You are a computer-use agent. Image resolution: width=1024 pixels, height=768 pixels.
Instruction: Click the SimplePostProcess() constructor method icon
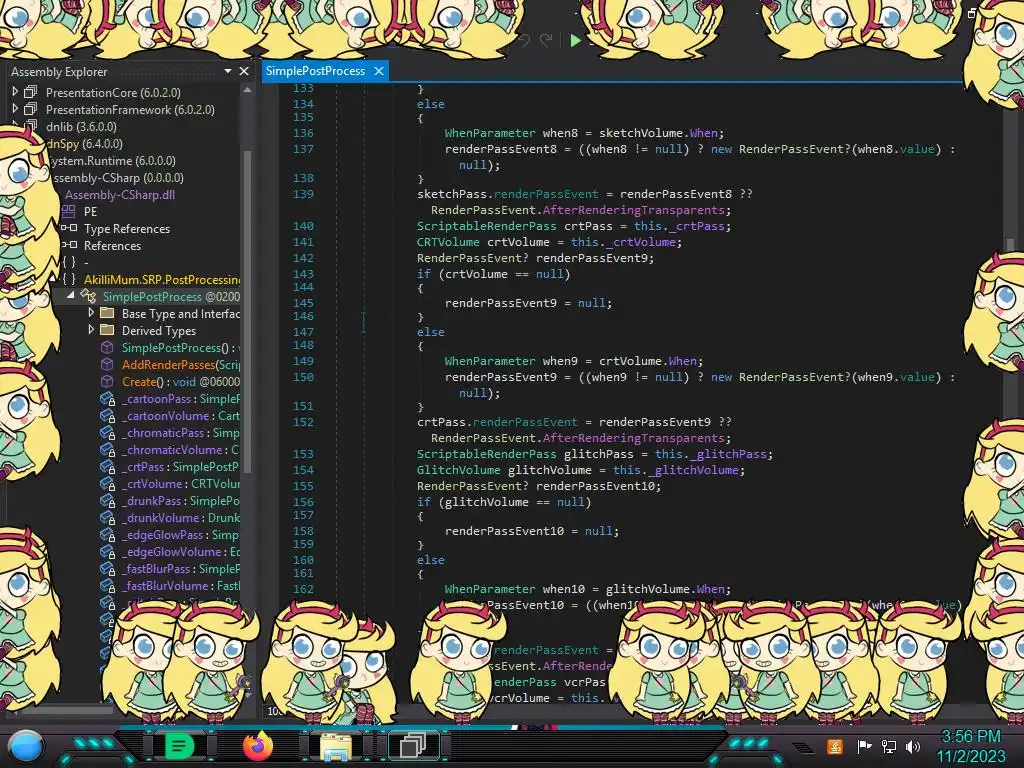coord(107,347)
